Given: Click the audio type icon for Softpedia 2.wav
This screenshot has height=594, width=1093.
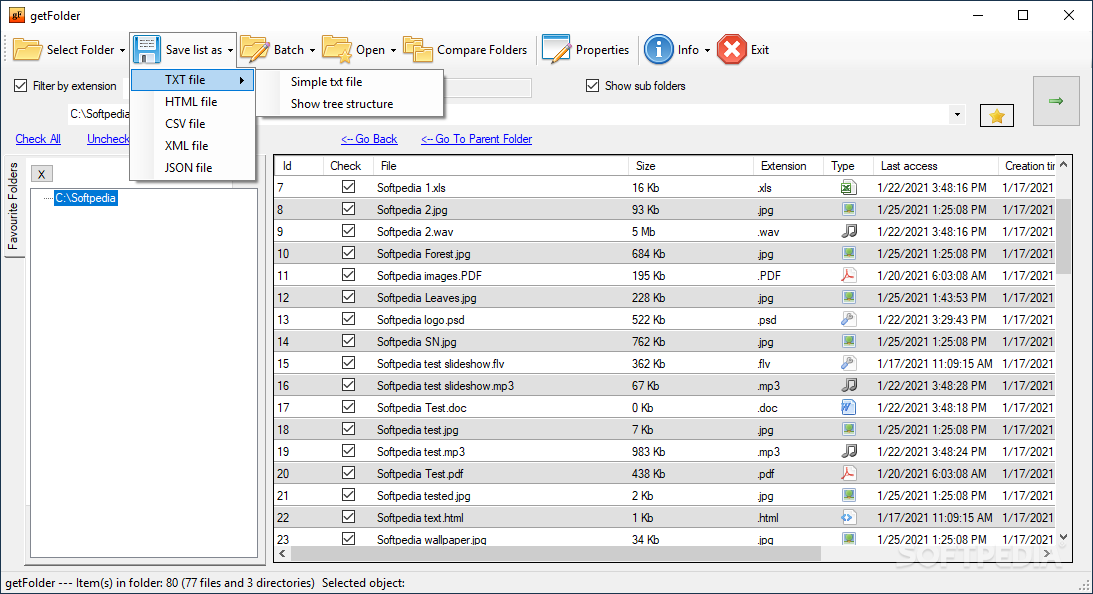Looking at the screenshot, I should (x=848, y=231).
